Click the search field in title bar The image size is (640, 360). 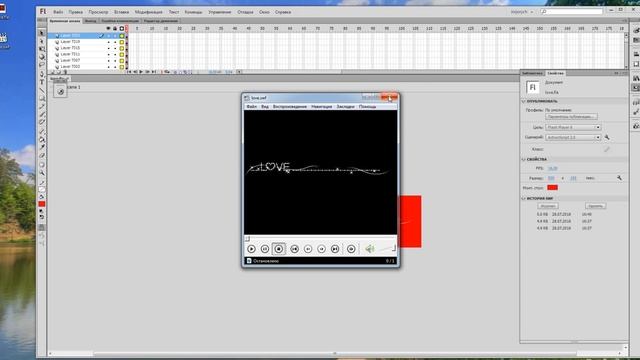[571, 11]
